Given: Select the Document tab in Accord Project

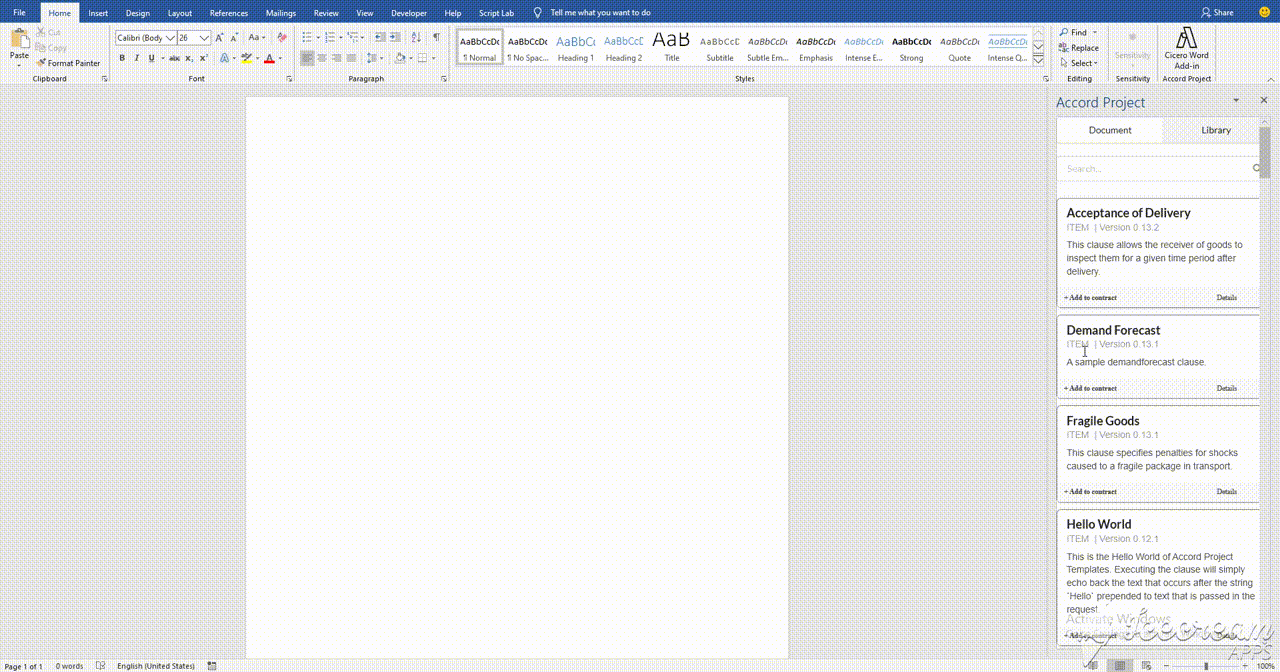Looking at the screenshot, I should [1110, 130].
